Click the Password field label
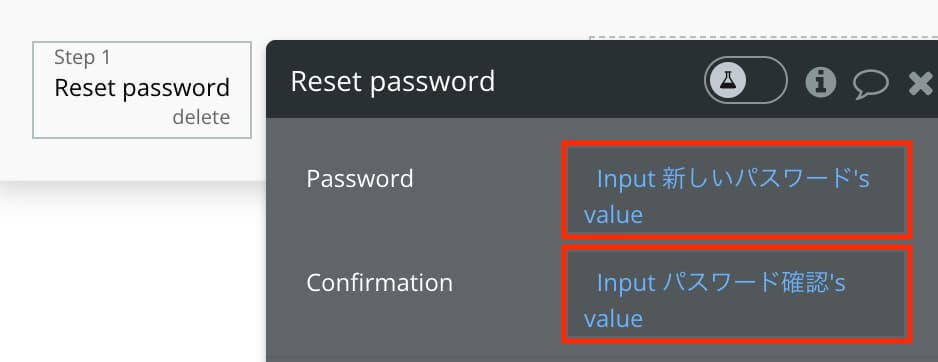 point(360,178)
